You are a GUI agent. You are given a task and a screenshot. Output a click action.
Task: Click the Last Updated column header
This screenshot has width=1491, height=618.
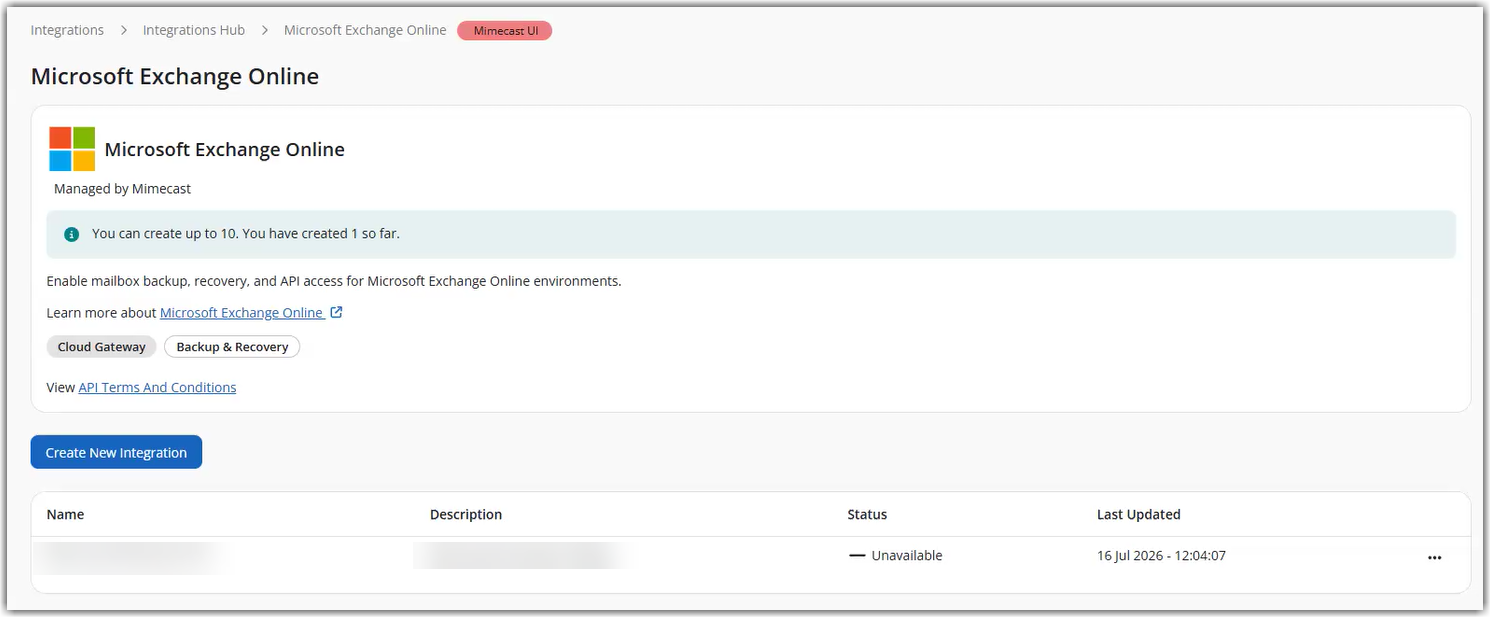coord(1138,514)
